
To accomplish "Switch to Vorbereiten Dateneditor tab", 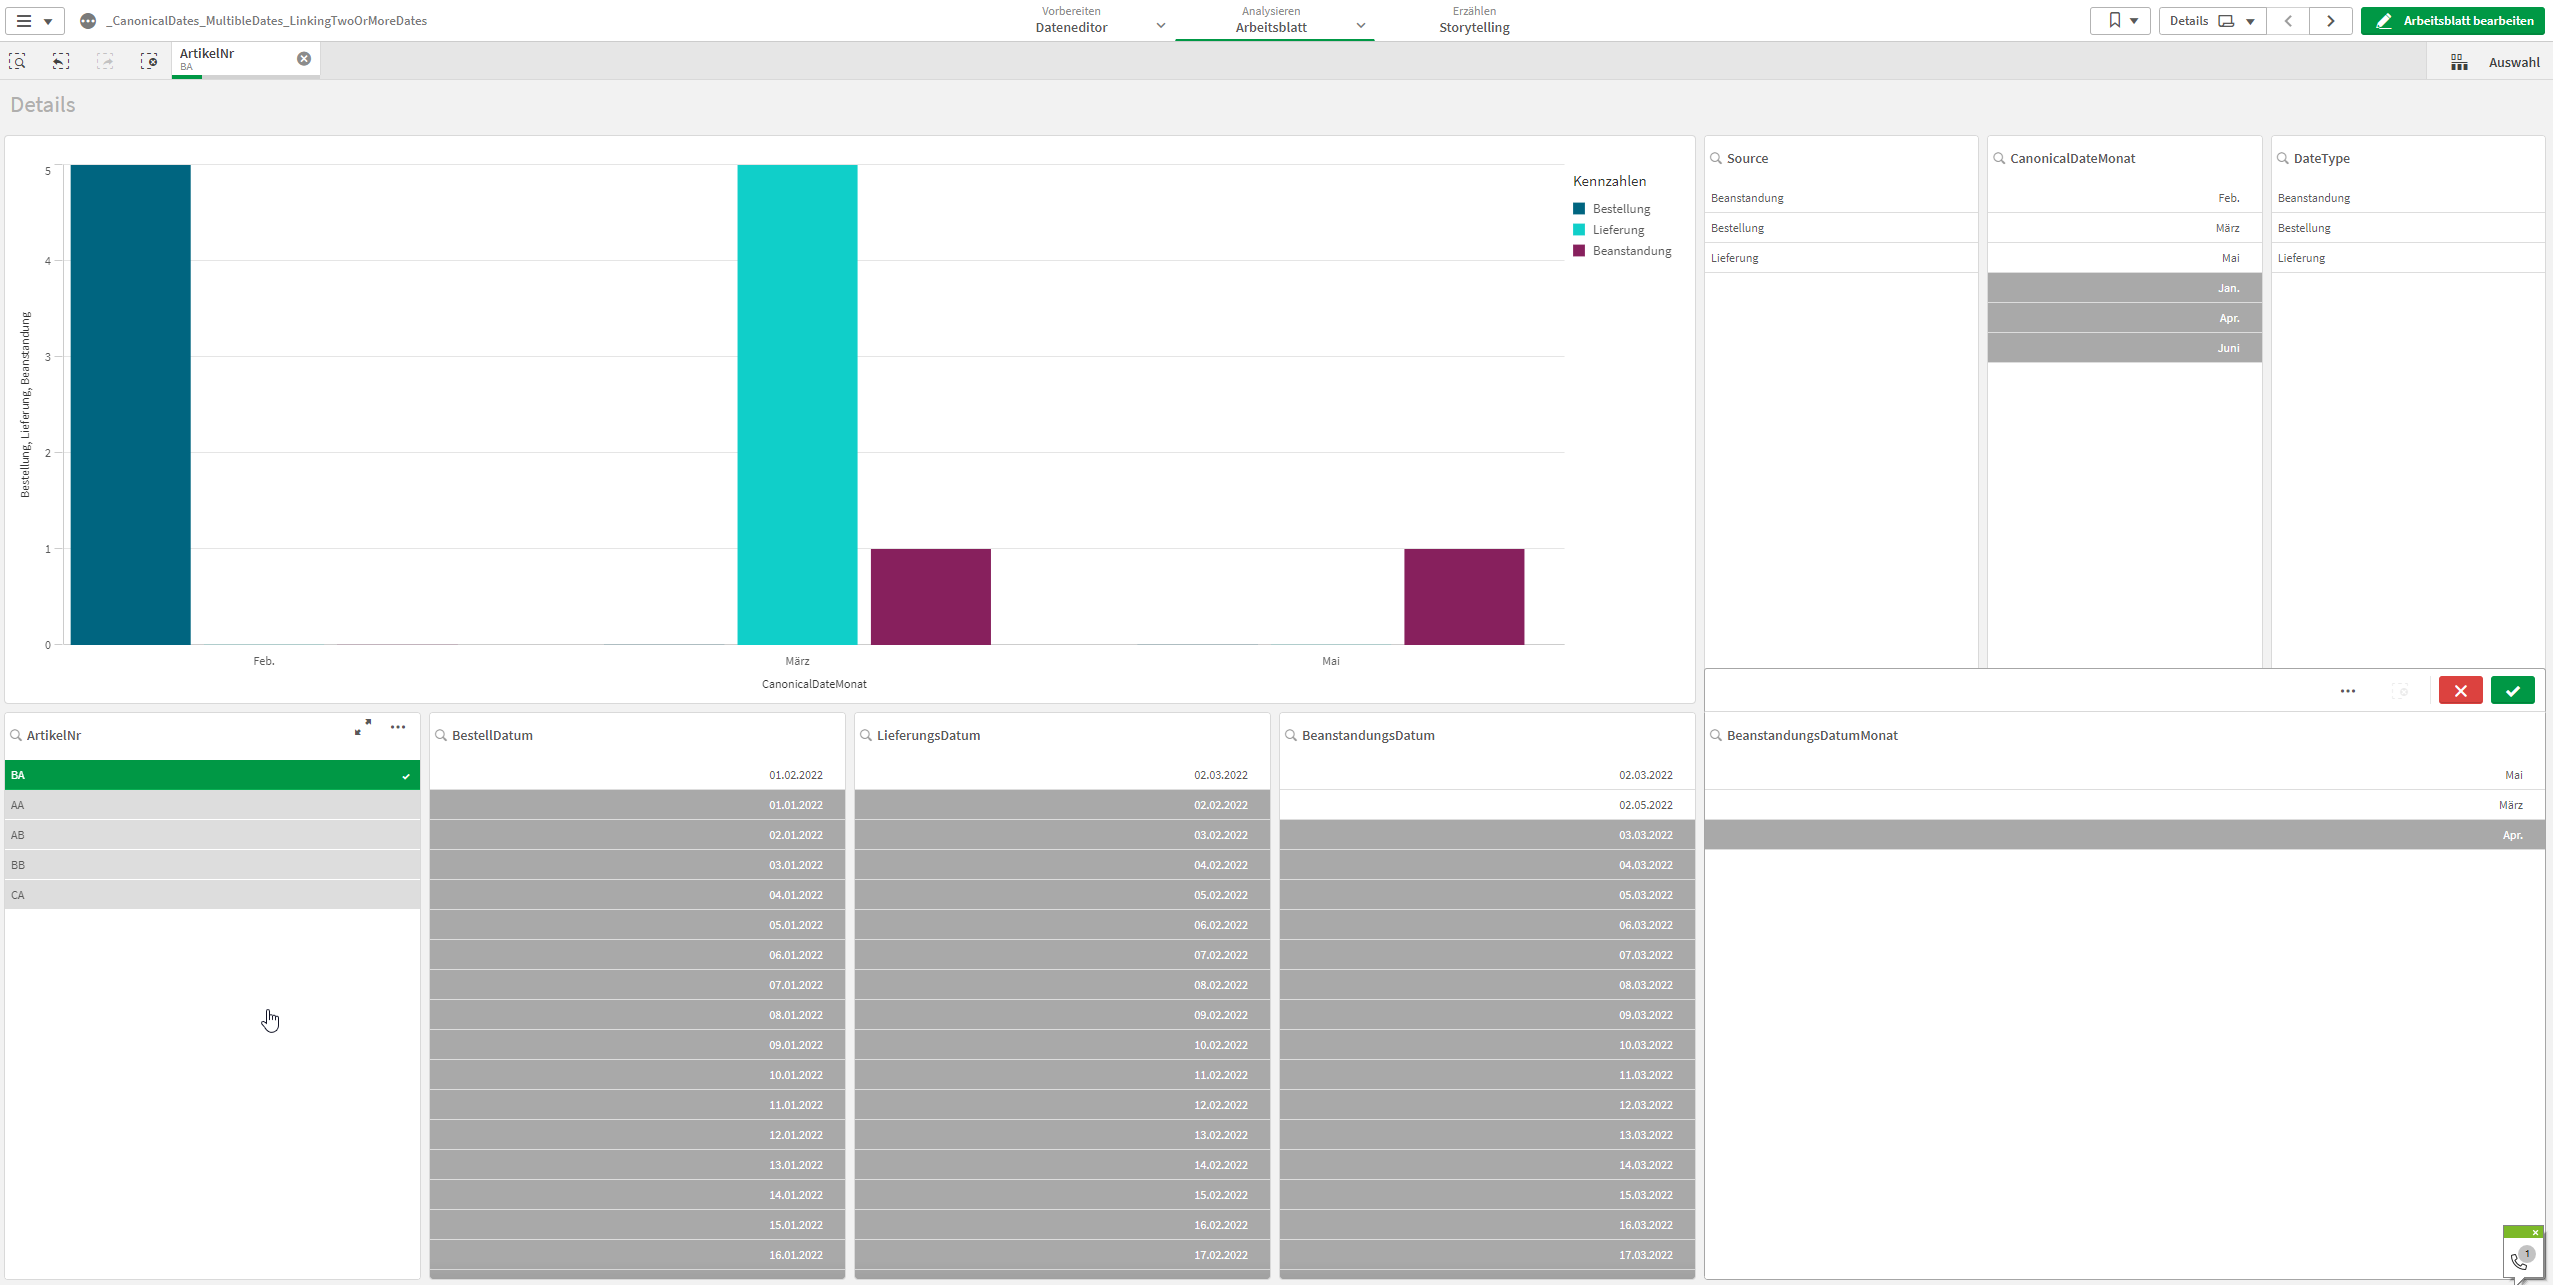I will [x=1071, y=20].
